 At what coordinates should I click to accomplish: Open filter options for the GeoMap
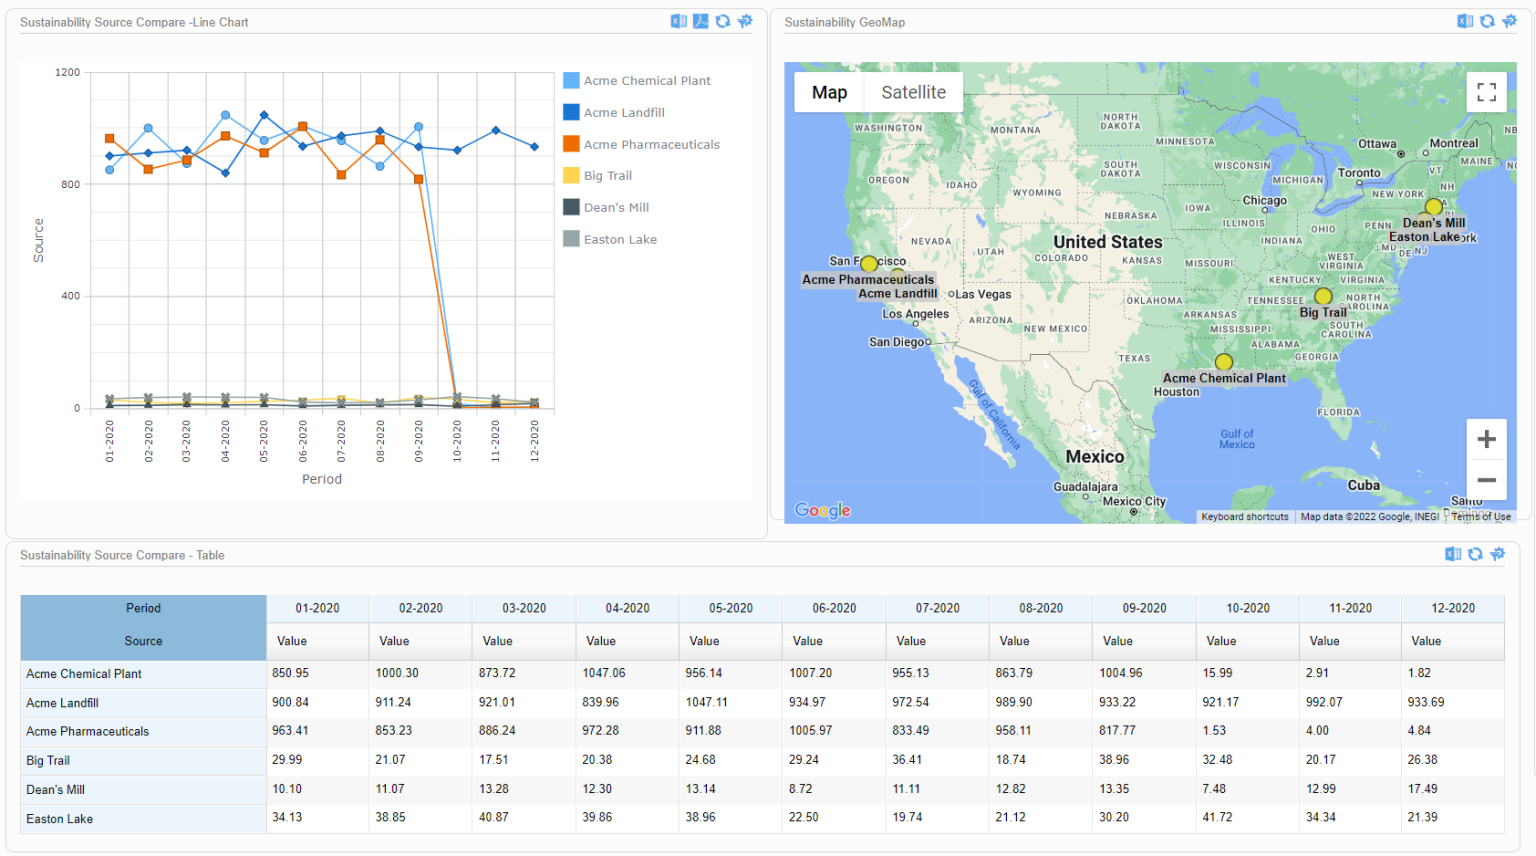(x=1511, y=20)
